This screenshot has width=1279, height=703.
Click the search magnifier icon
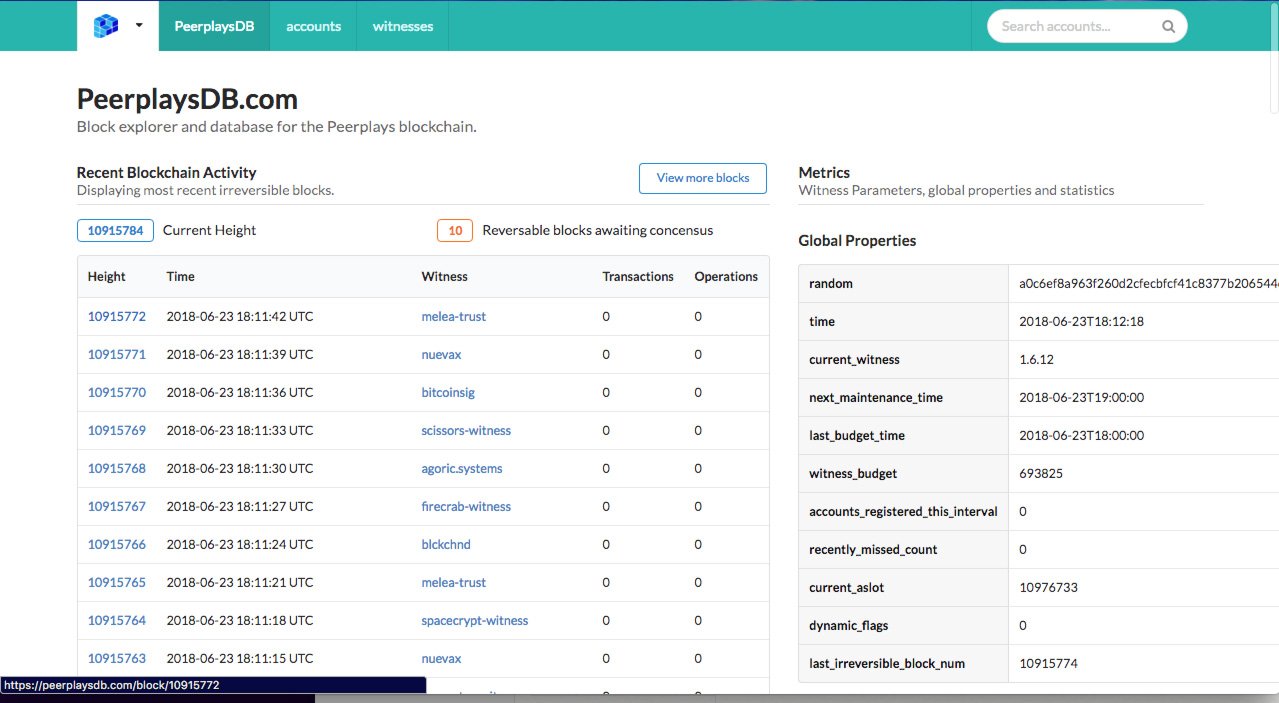click(1168, 27)
